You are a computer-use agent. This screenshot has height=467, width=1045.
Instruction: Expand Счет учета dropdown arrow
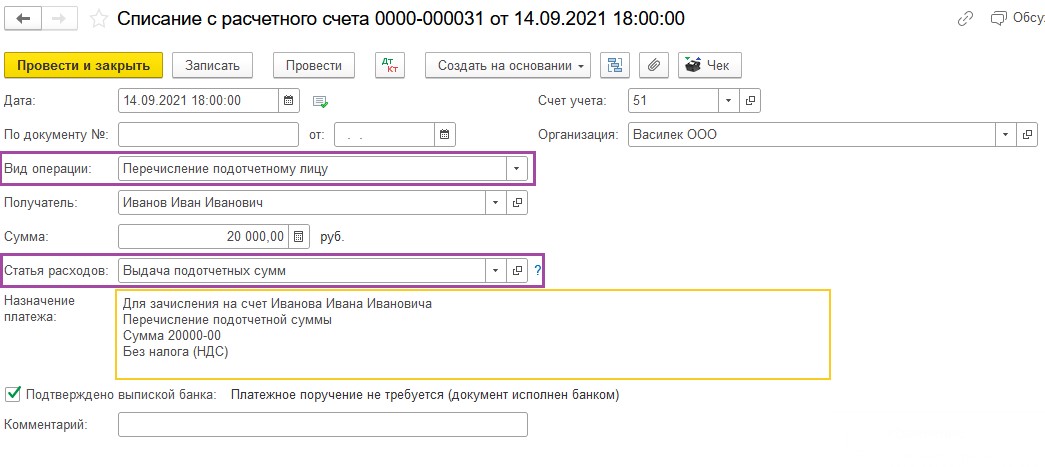(x=728, y=101)
